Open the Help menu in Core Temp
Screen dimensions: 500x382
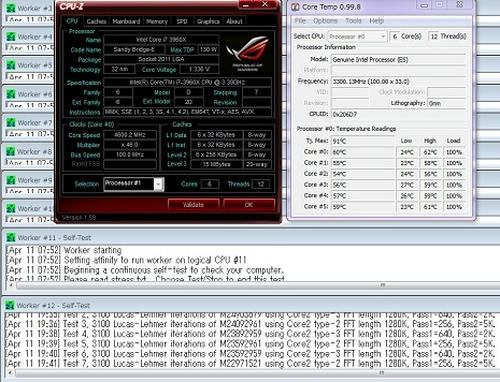point(376,21)
